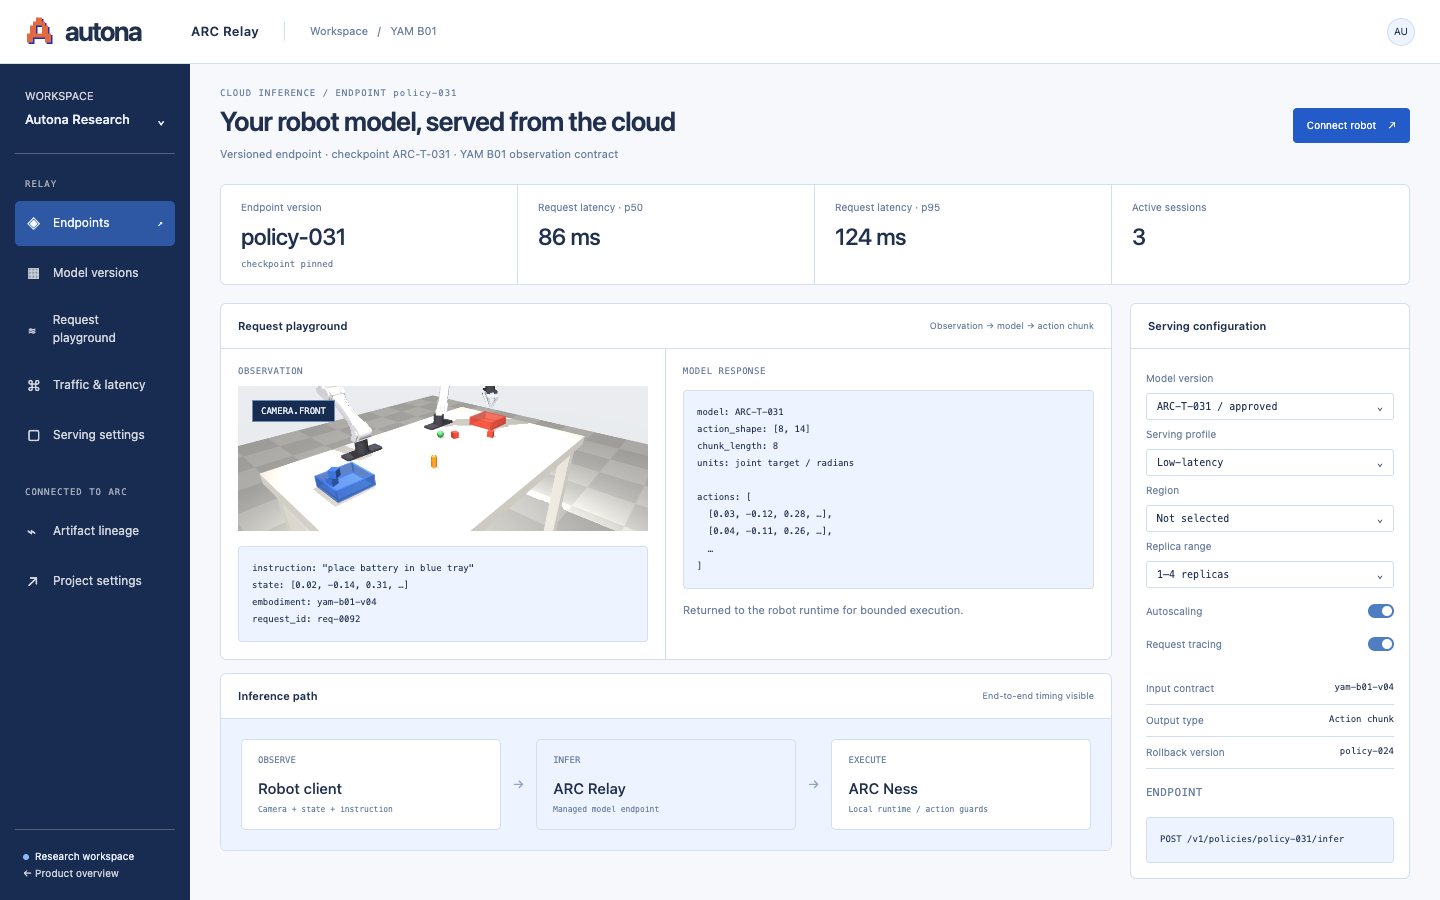Click the Request playground wave icon
The image size is (1440, 900).
click(32, 330)
